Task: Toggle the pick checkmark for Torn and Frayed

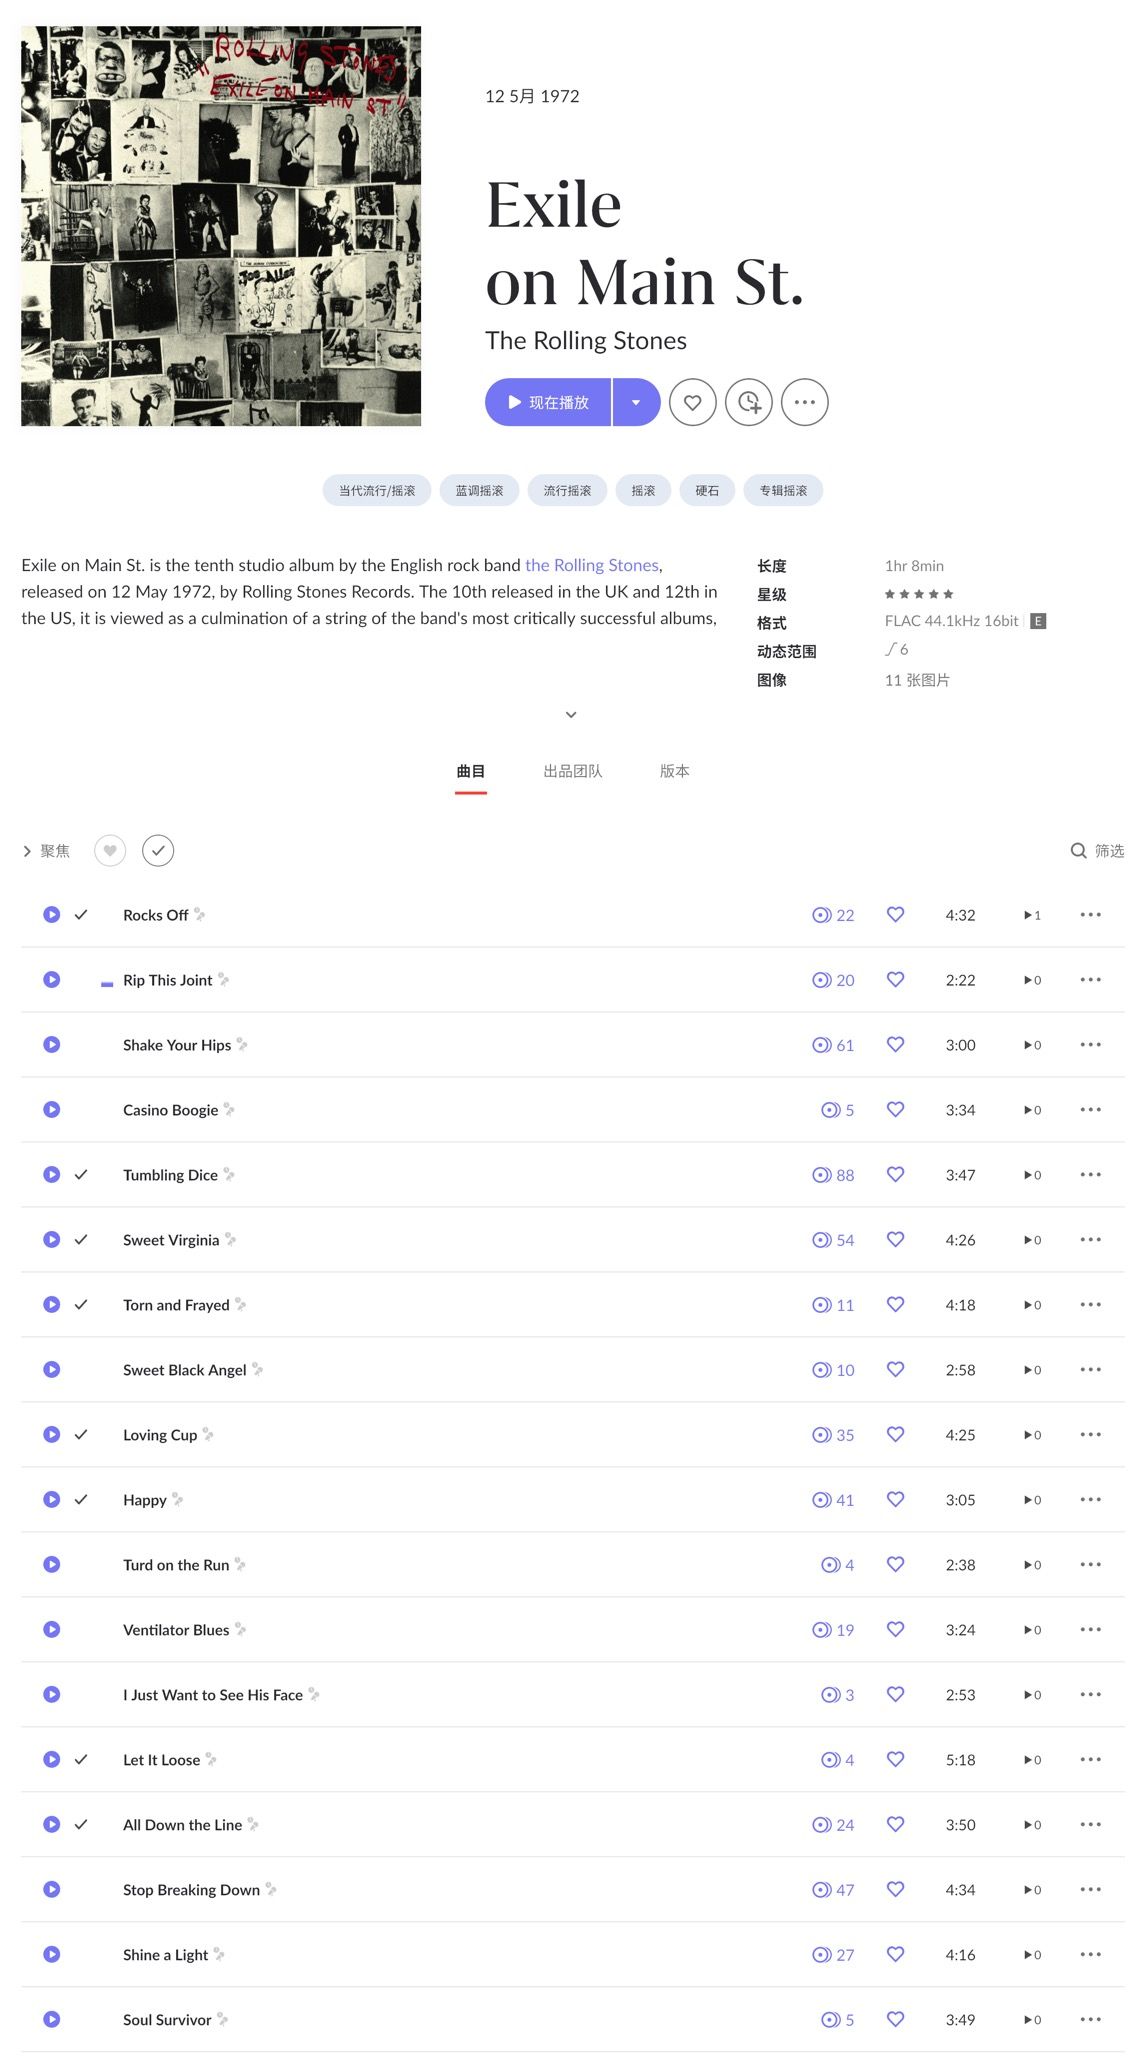Action: pos(81,1304)
